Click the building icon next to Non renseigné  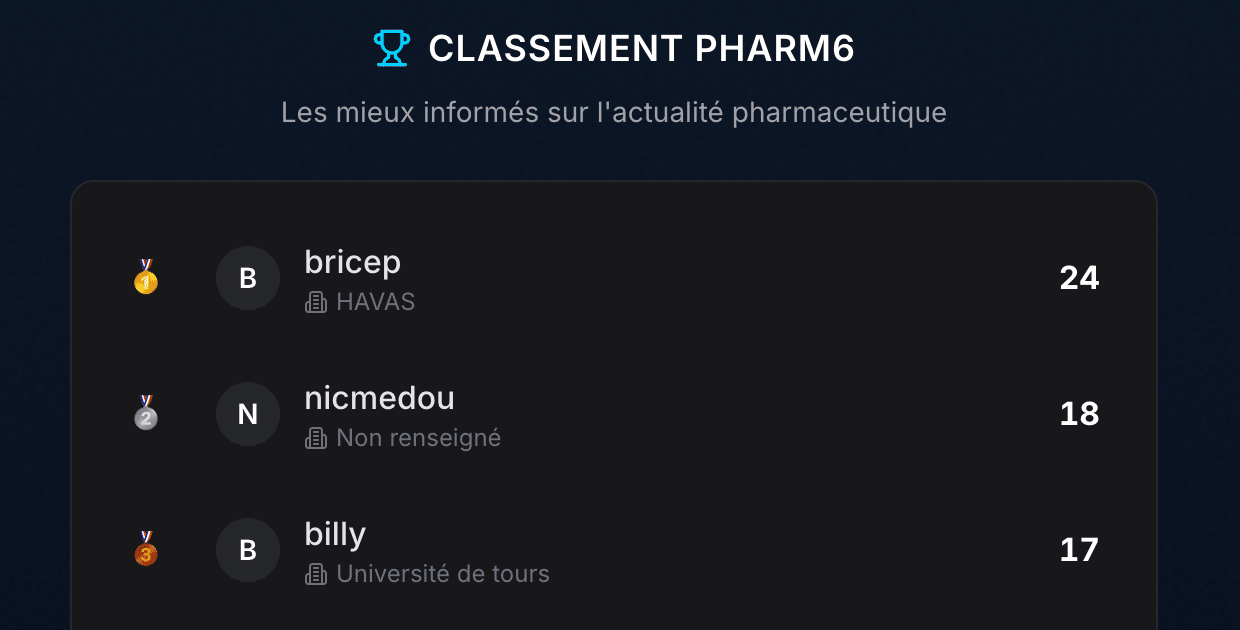[x=316, y=438]
